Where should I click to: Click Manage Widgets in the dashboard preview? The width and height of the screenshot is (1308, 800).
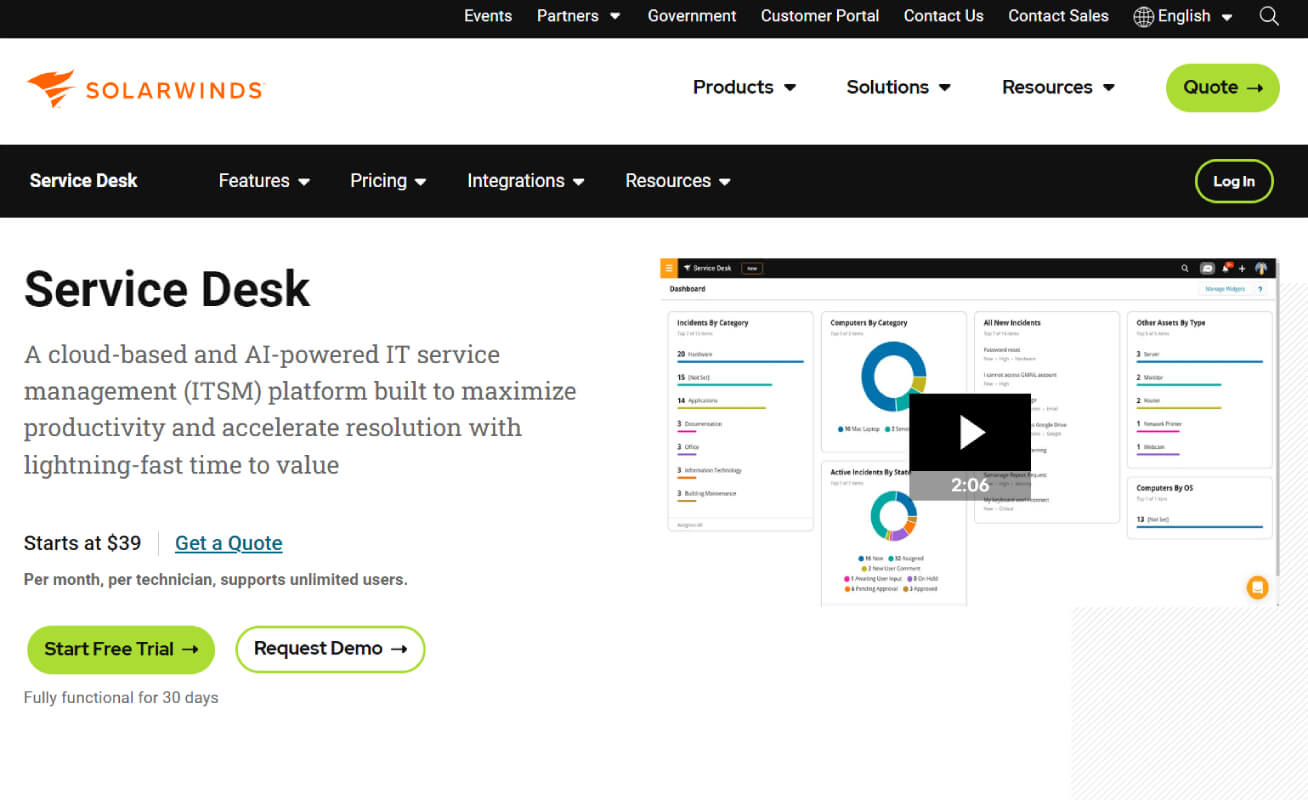coord(1225,289)
